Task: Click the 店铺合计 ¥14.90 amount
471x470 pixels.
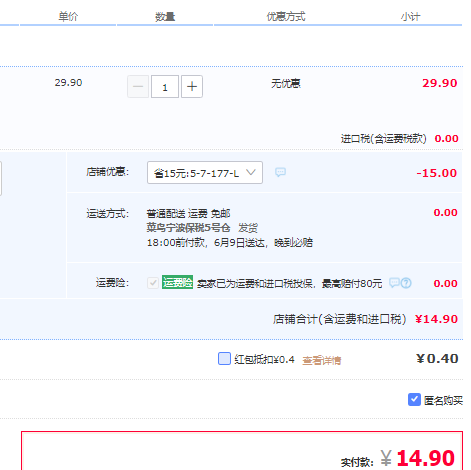Action: (436, 319)
